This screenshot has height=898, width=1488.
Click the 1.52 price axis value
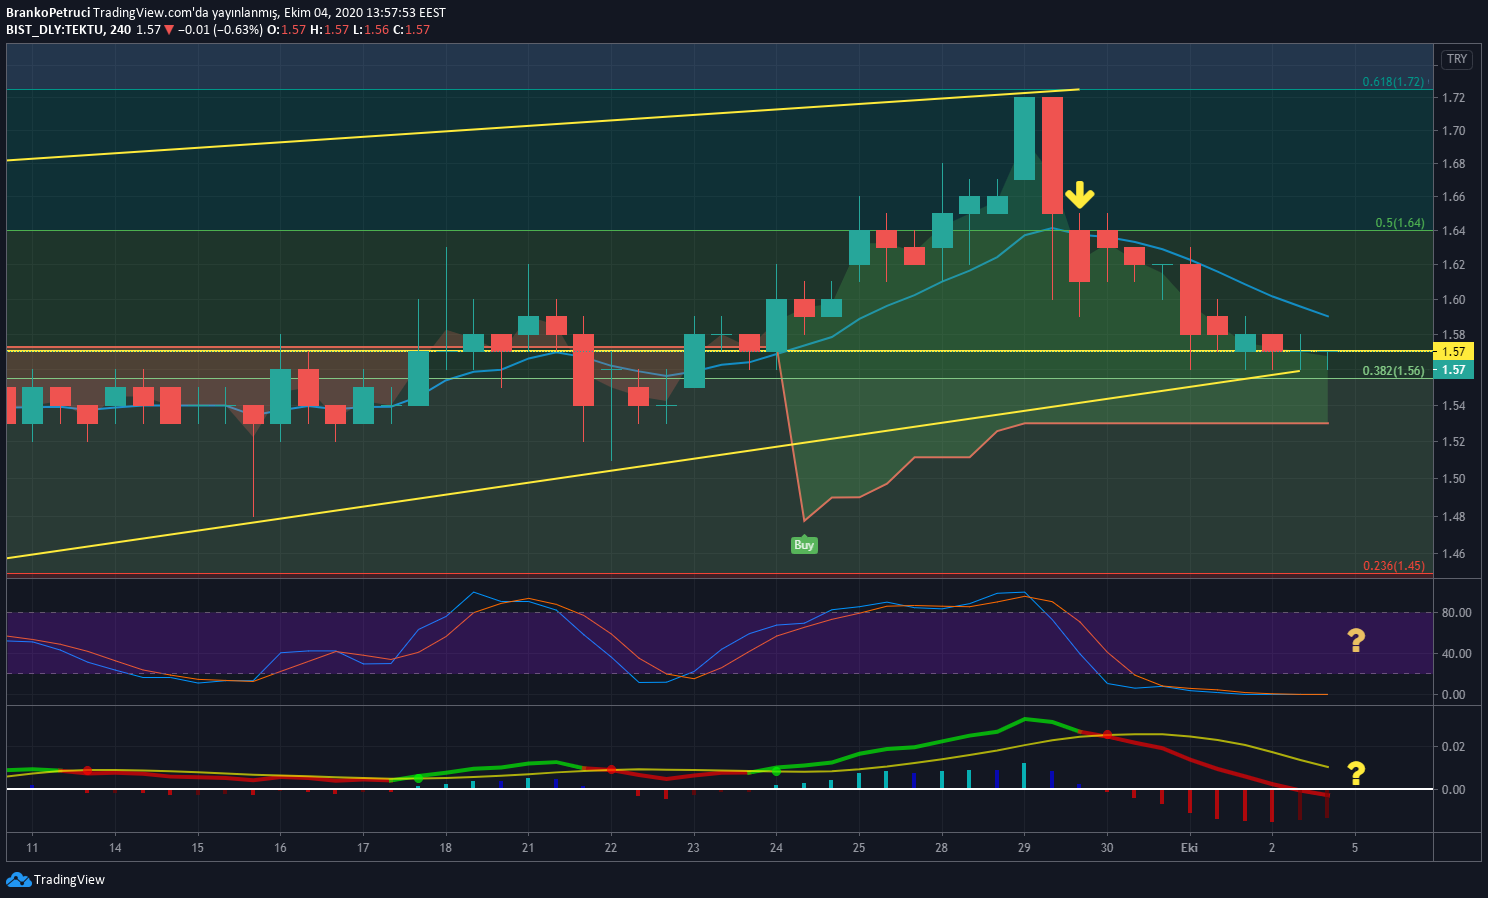[1454, 442]
